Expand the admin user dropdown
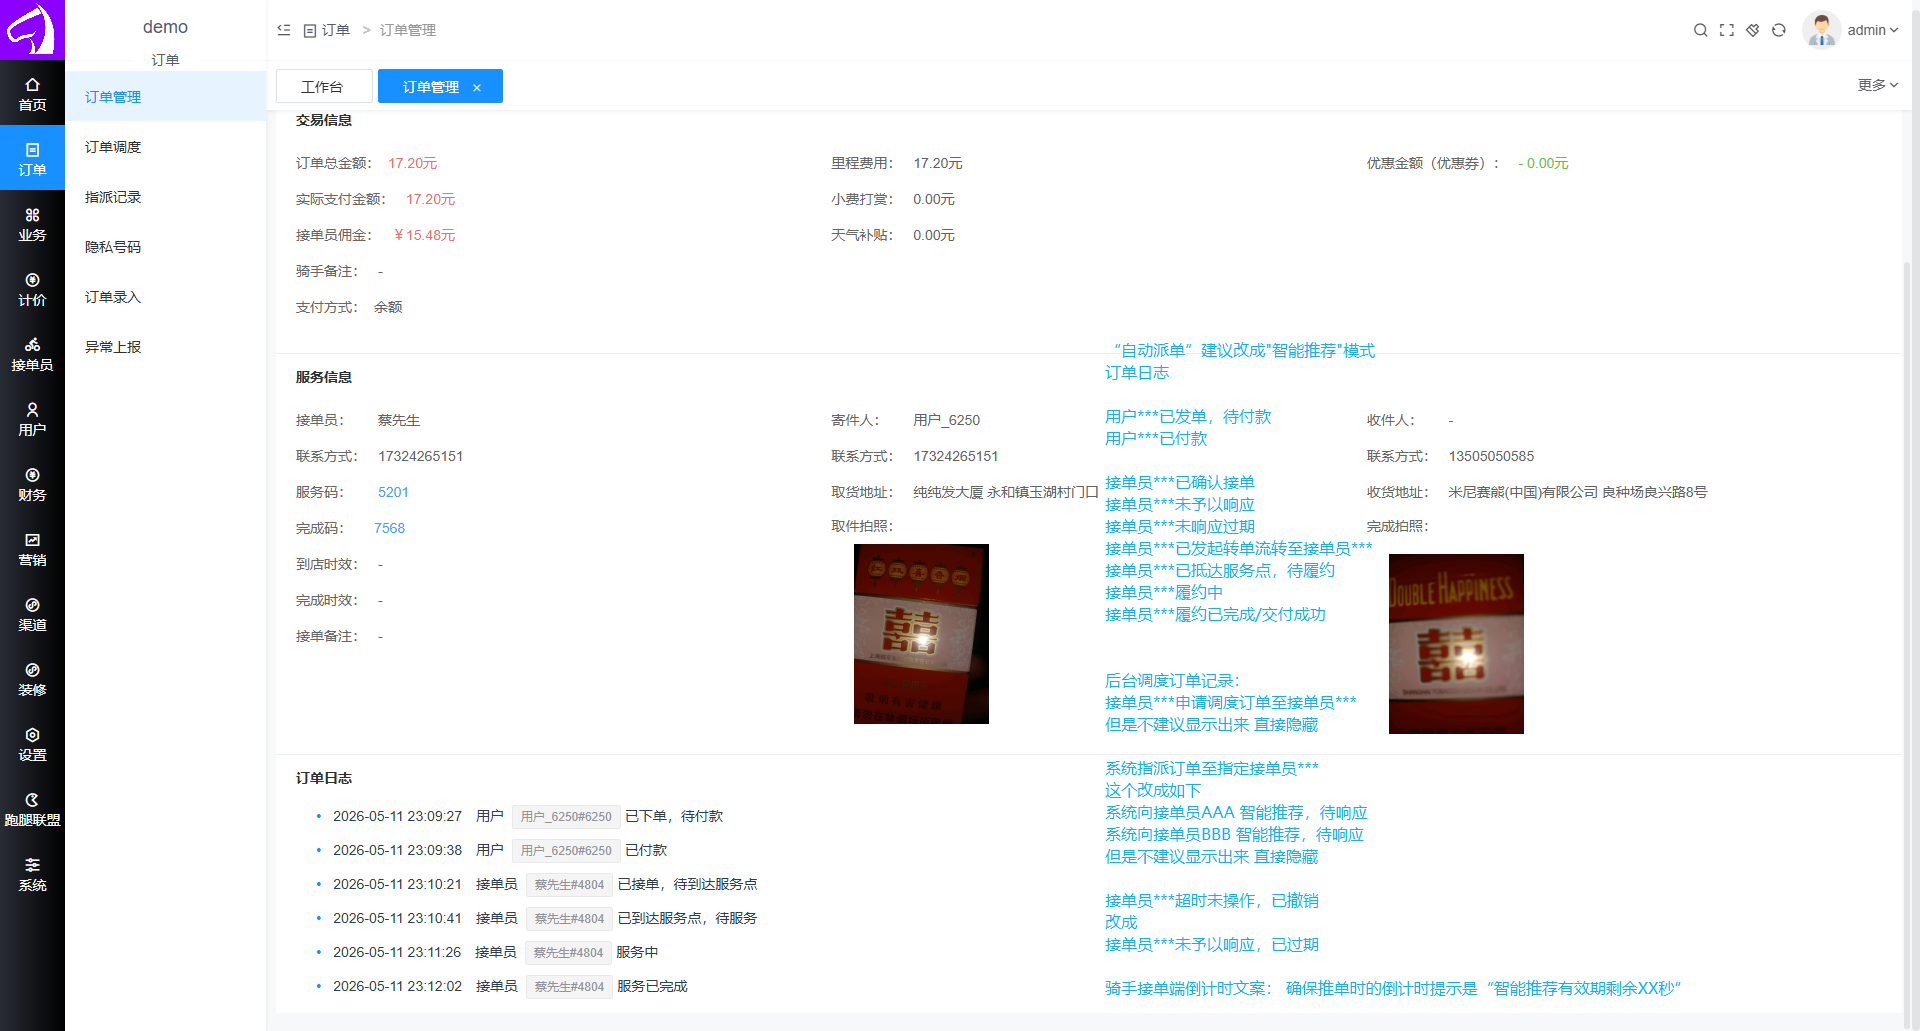Screen dimensions: 1920x1031 1872,30
